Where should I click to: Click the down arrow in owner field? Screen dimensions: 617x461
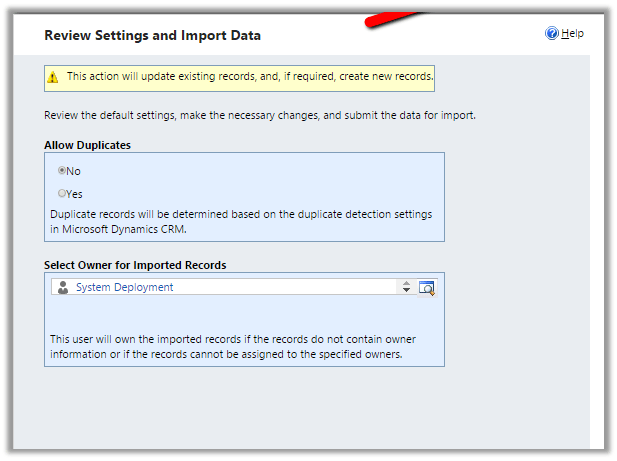click(x=406, y=291)
